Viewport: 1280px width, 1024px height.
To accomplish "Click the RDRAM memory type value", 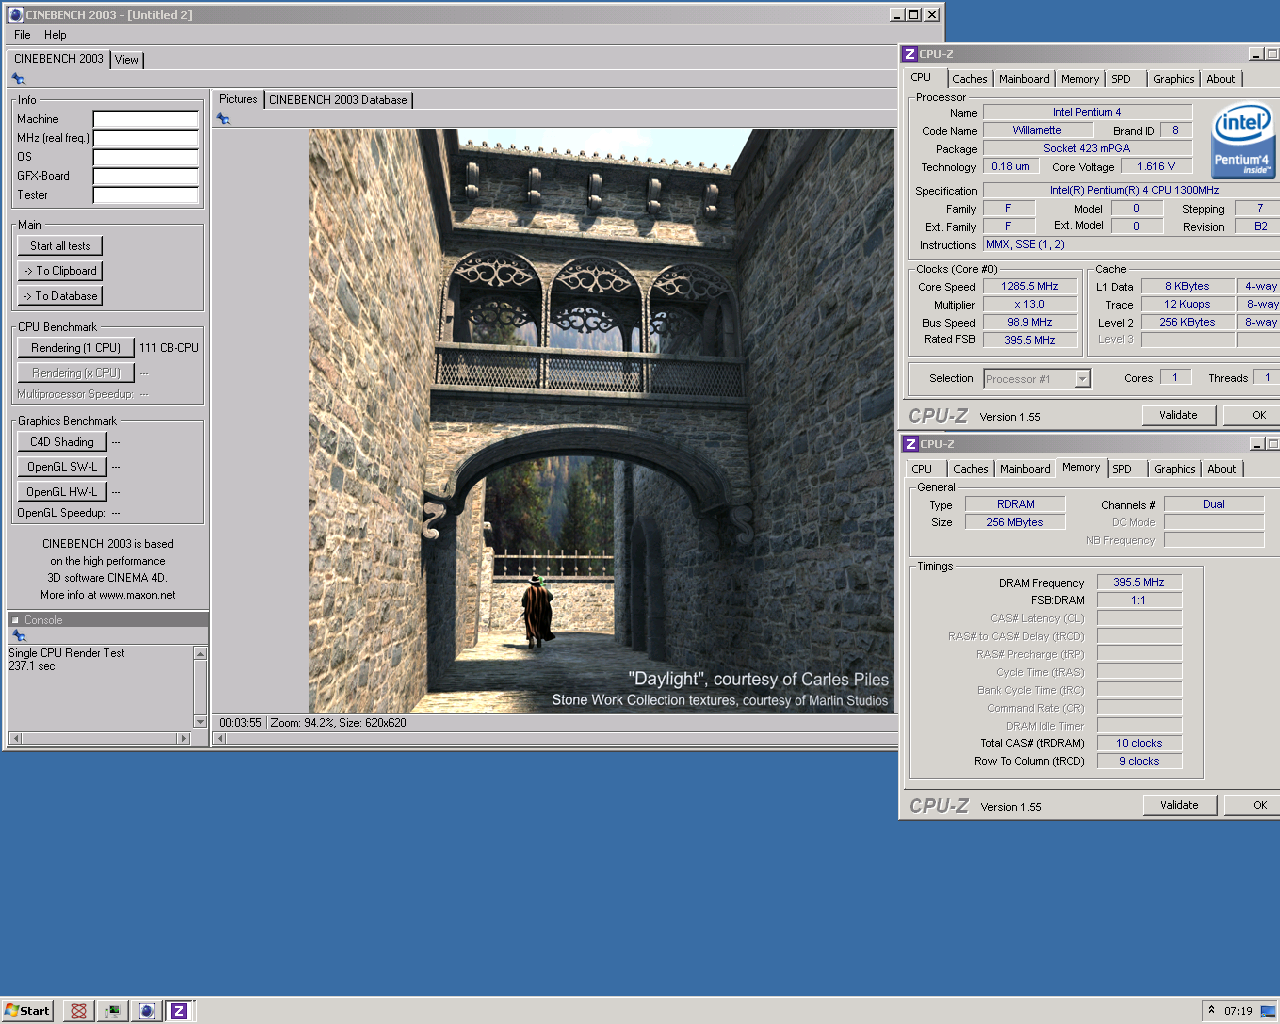I will (1016, 505).
